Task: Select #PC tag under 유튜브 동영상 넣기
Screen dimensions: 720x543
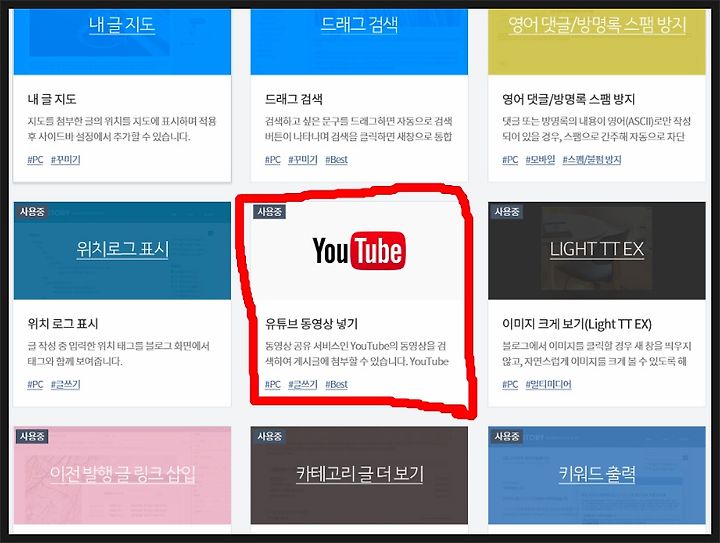Action: point(273,384)
